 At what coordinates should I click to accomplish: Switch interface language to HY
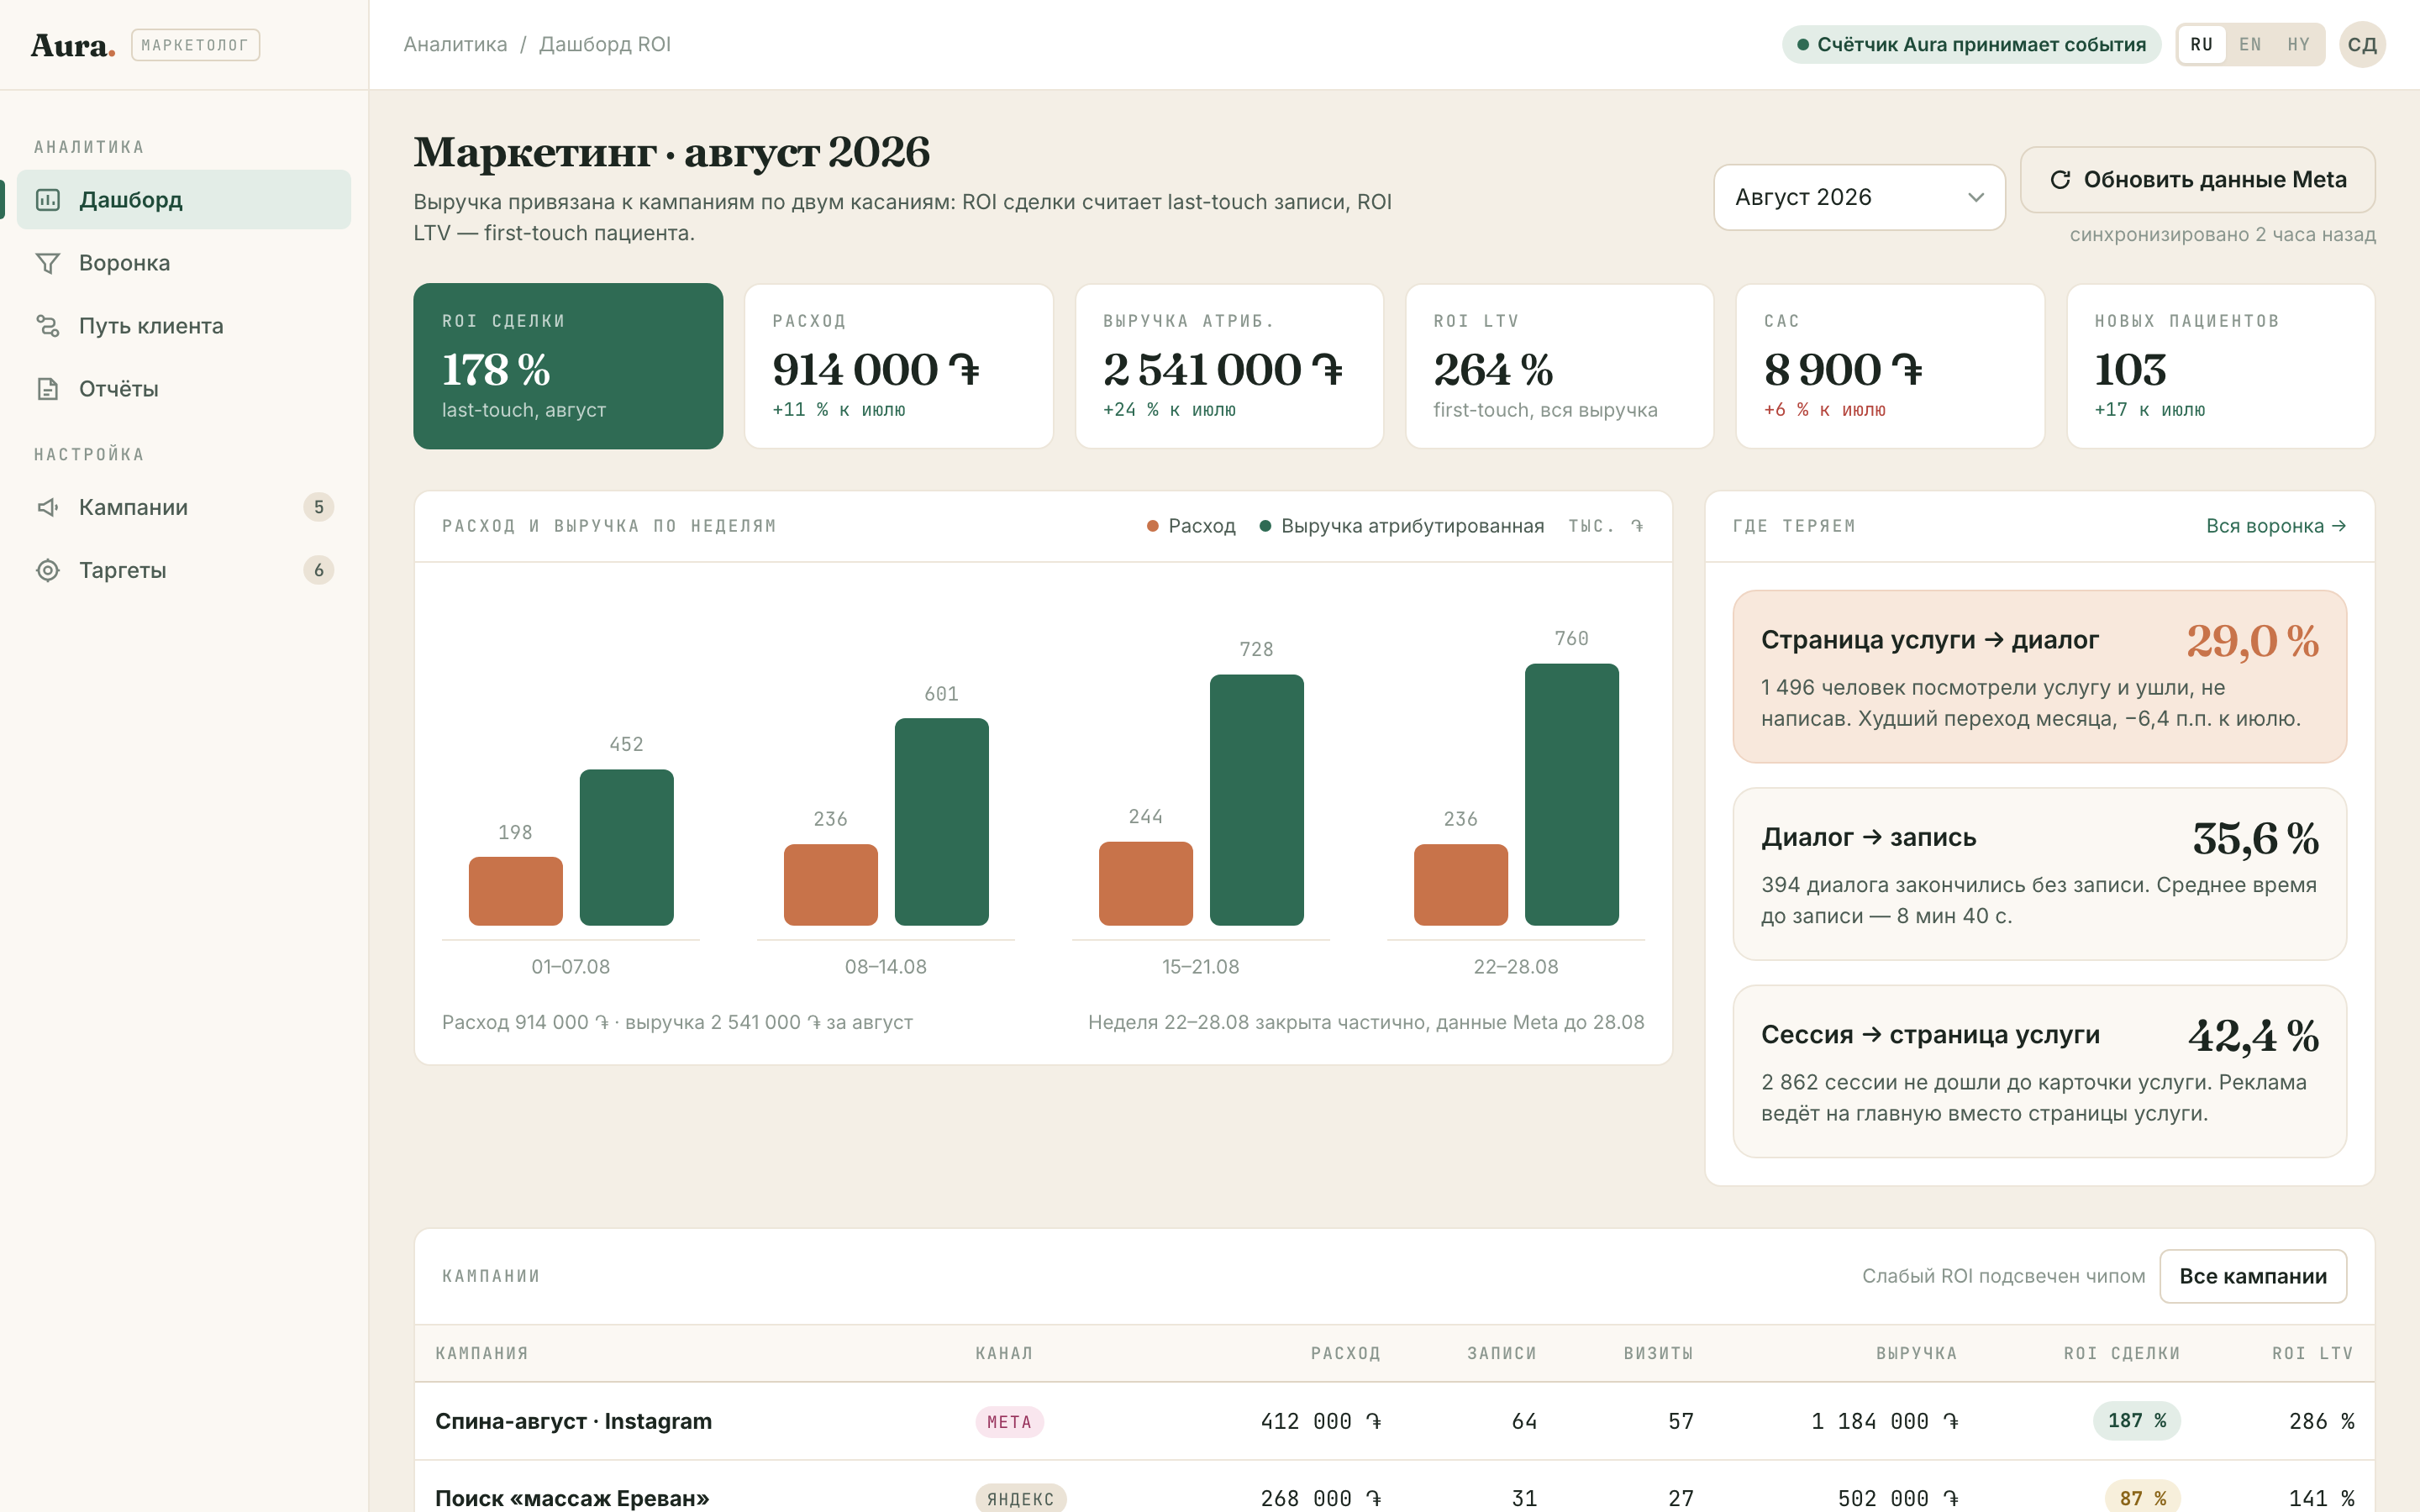click(x=2298, y=45)
